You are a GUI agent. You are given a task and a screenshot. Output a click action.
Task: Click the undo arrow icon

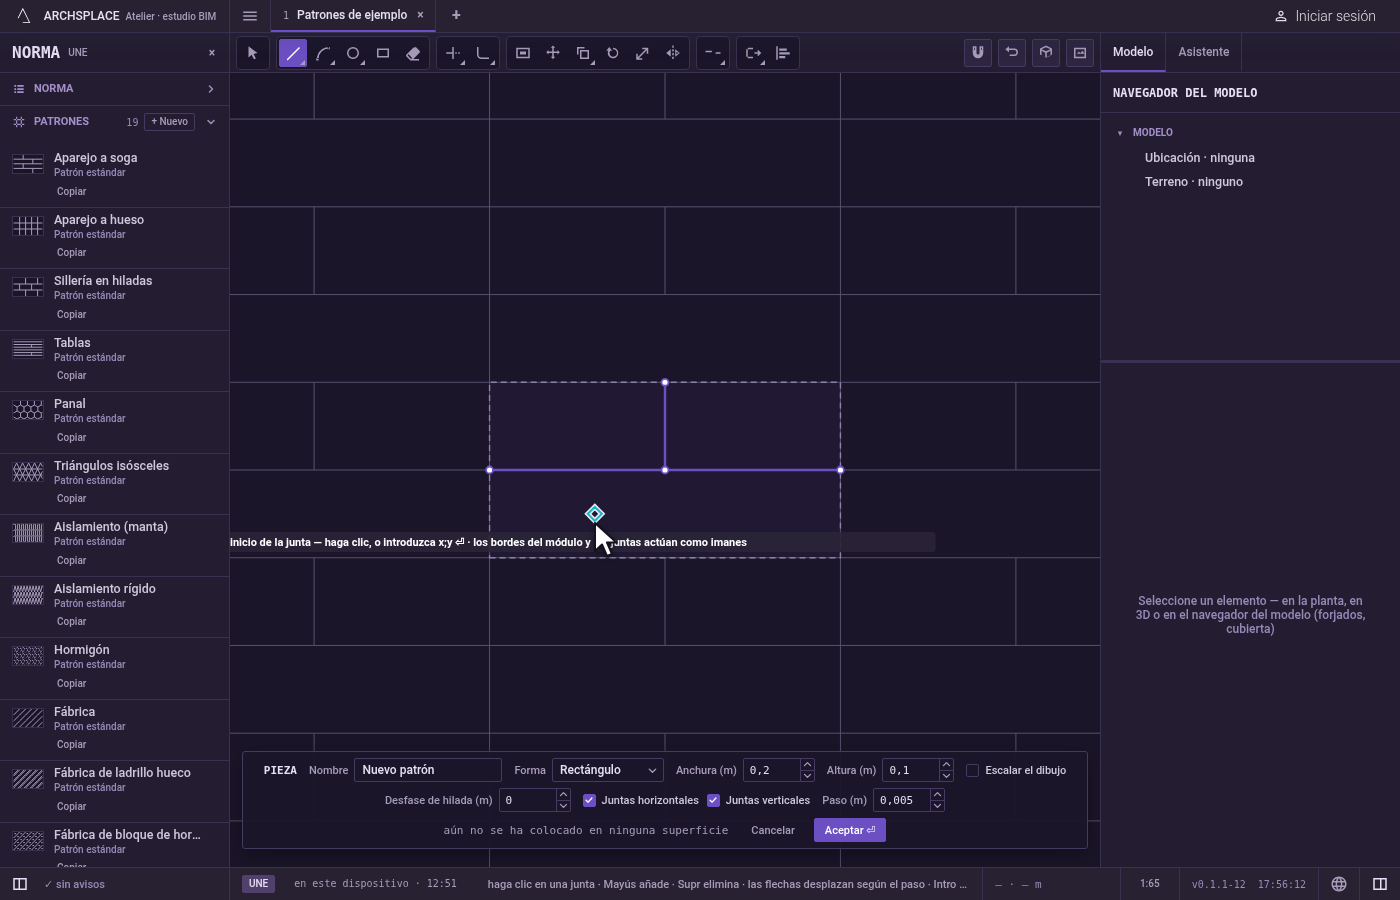1012,53
